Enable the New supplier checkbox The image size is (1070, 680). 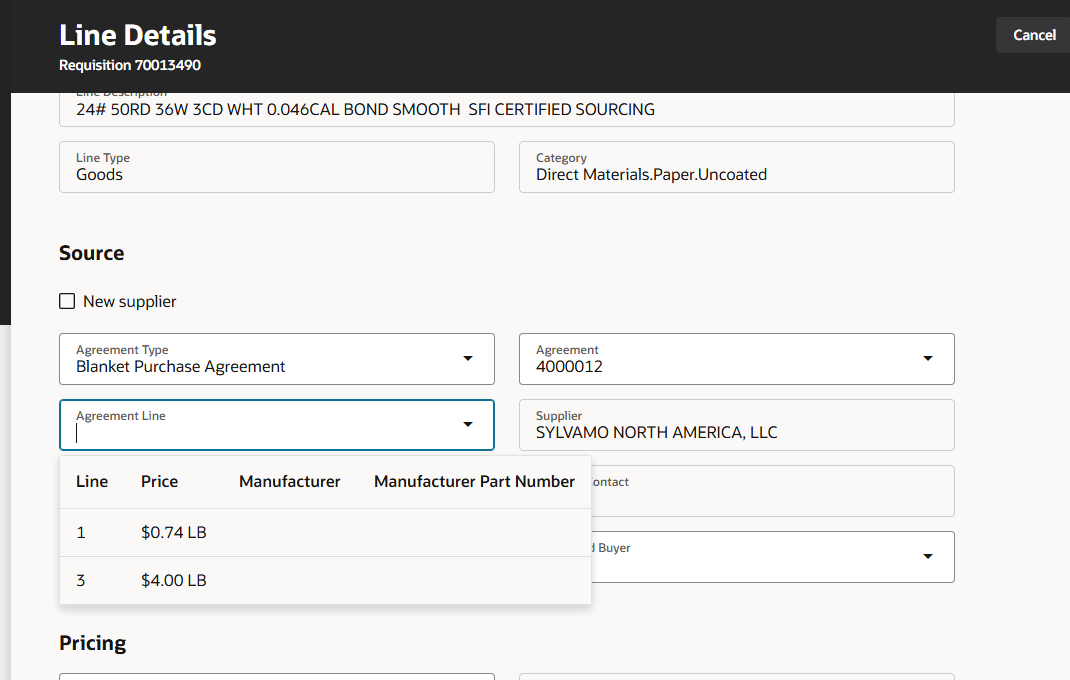point(67,301)
